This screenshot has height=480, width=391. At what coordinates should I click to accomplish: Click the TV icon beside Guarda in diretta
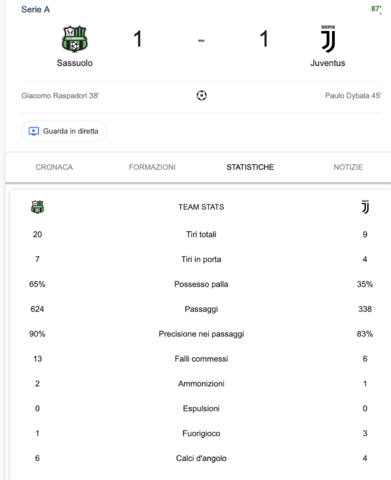(34, 131)
